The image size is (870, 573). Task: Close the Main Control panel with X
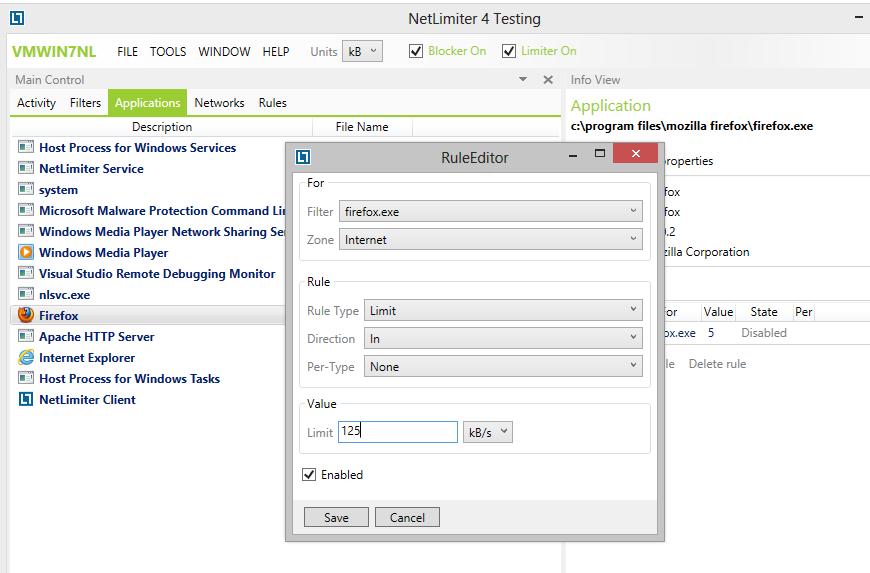[547, 80]
